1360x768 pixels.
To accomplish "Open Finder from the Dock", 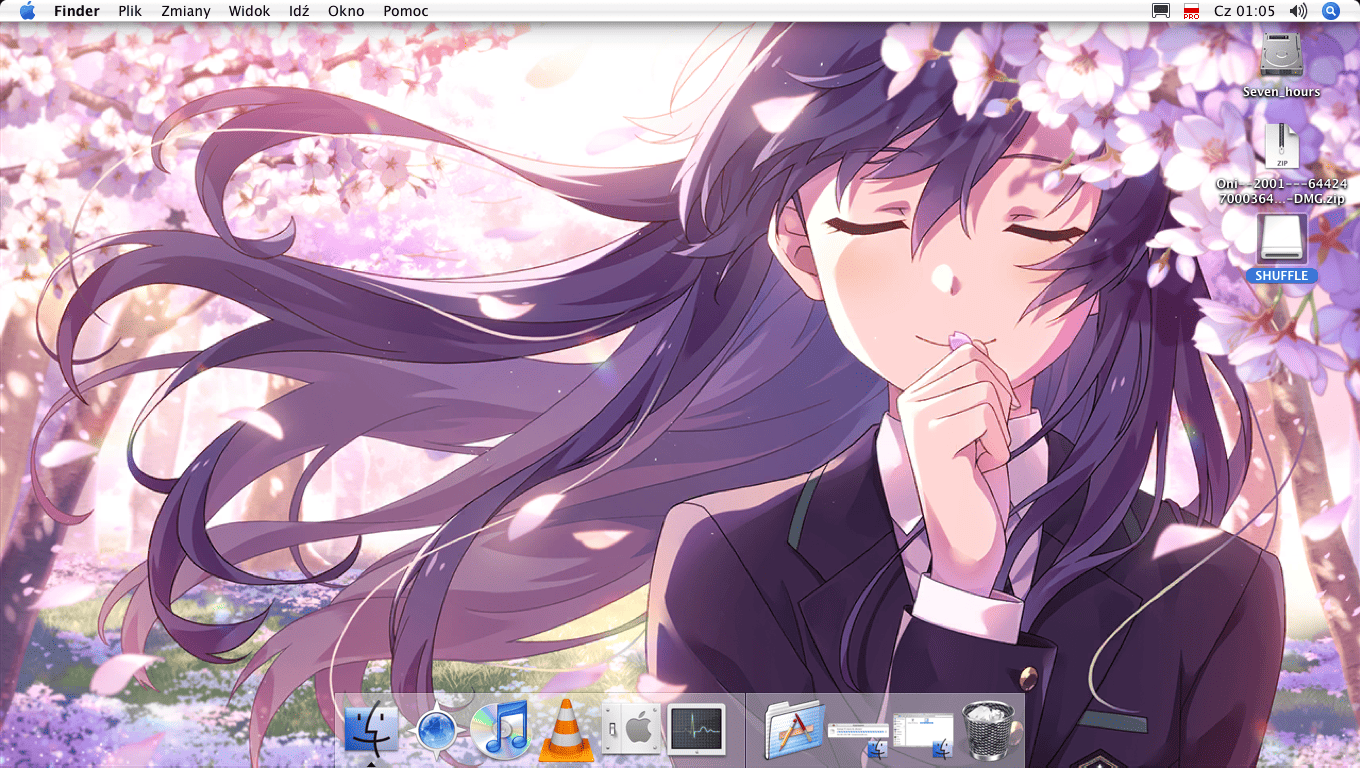I will point(371,730).
